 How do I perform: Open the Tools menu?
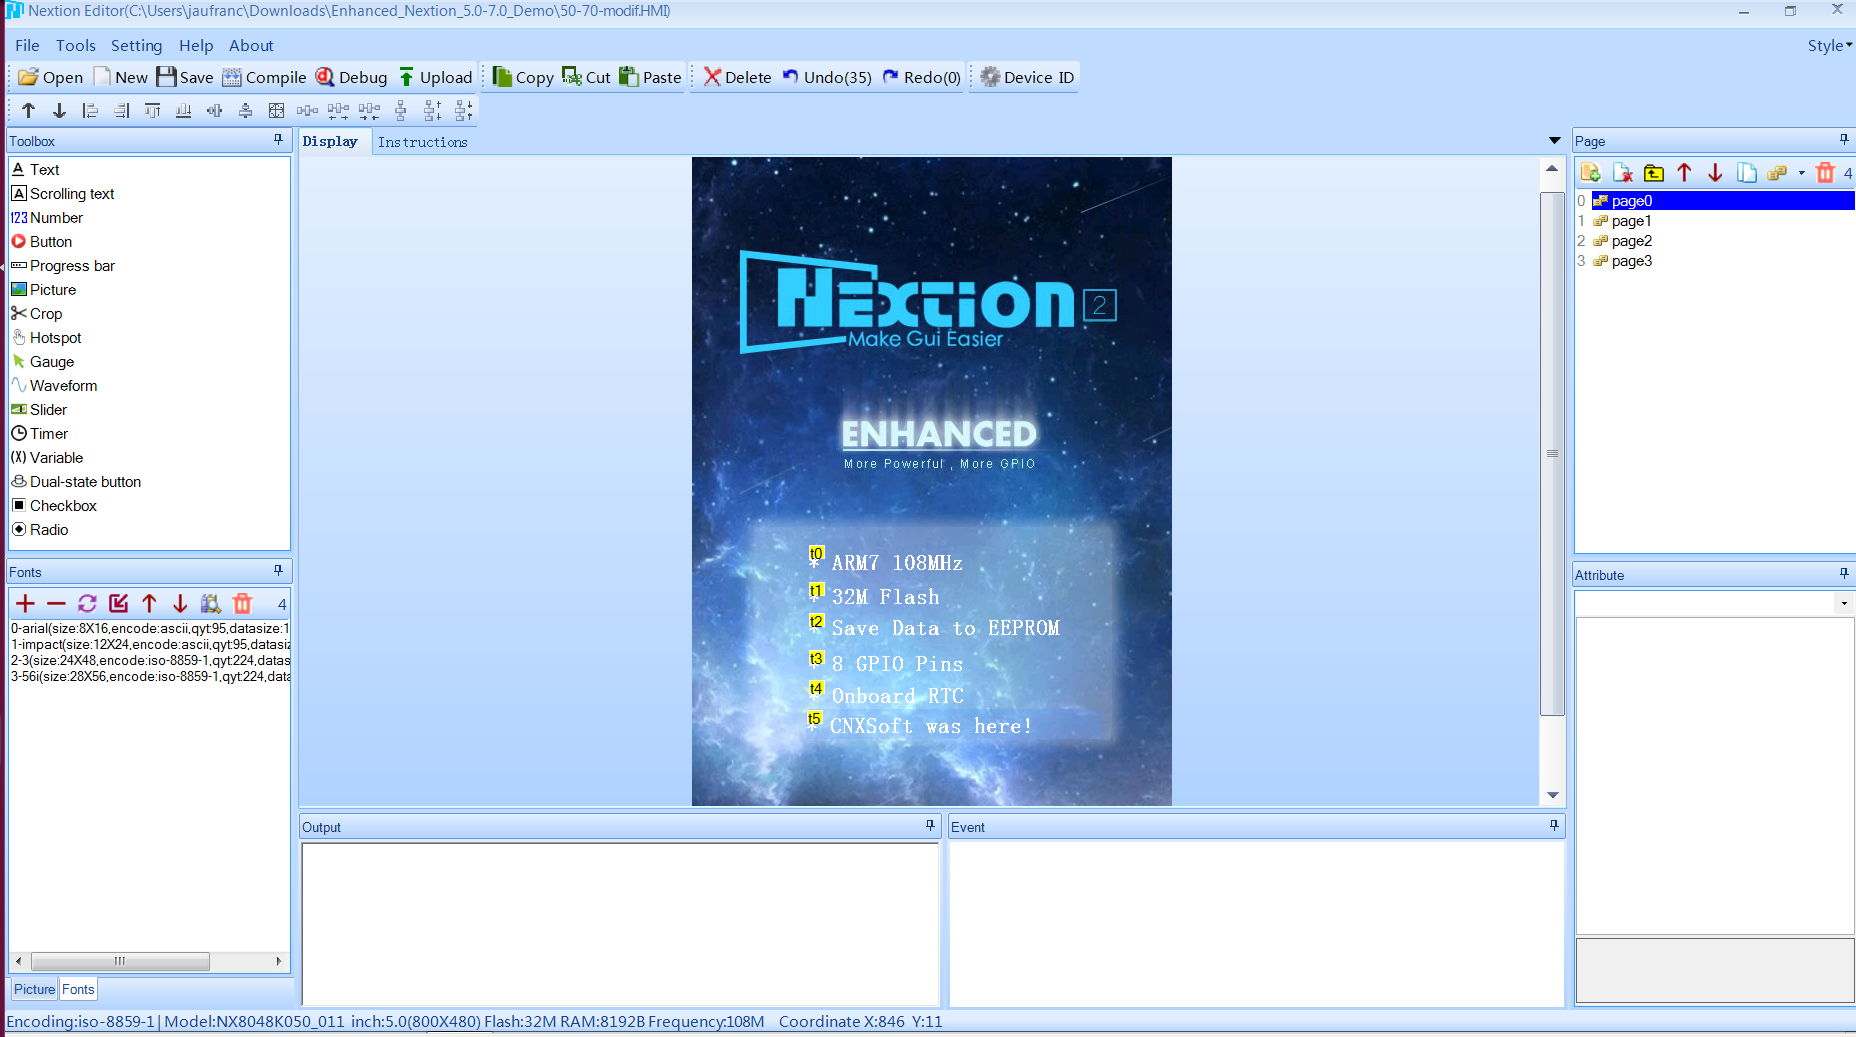(76, 45)
